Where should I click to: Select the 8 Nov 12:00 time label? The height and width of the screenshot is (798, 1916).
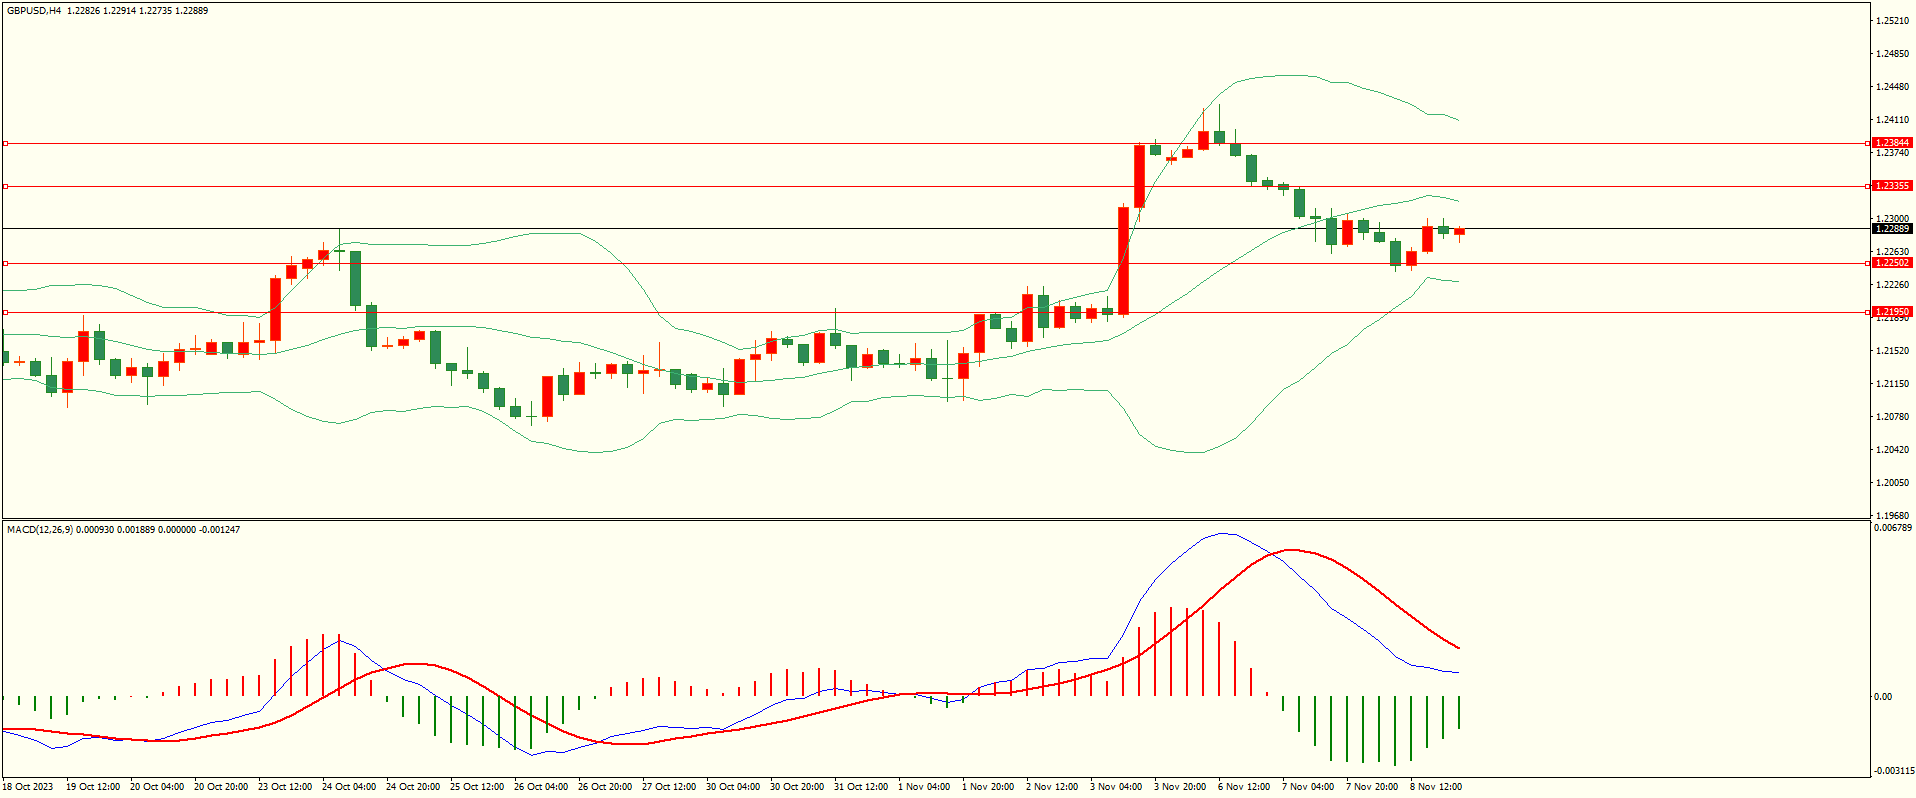point(1436,787)
